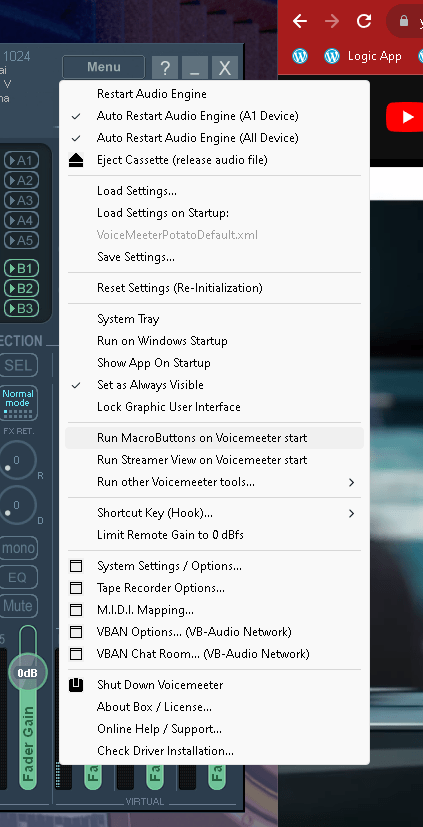
Task: Enable Run on Windows Startup
Action: [x=214, y=341]
